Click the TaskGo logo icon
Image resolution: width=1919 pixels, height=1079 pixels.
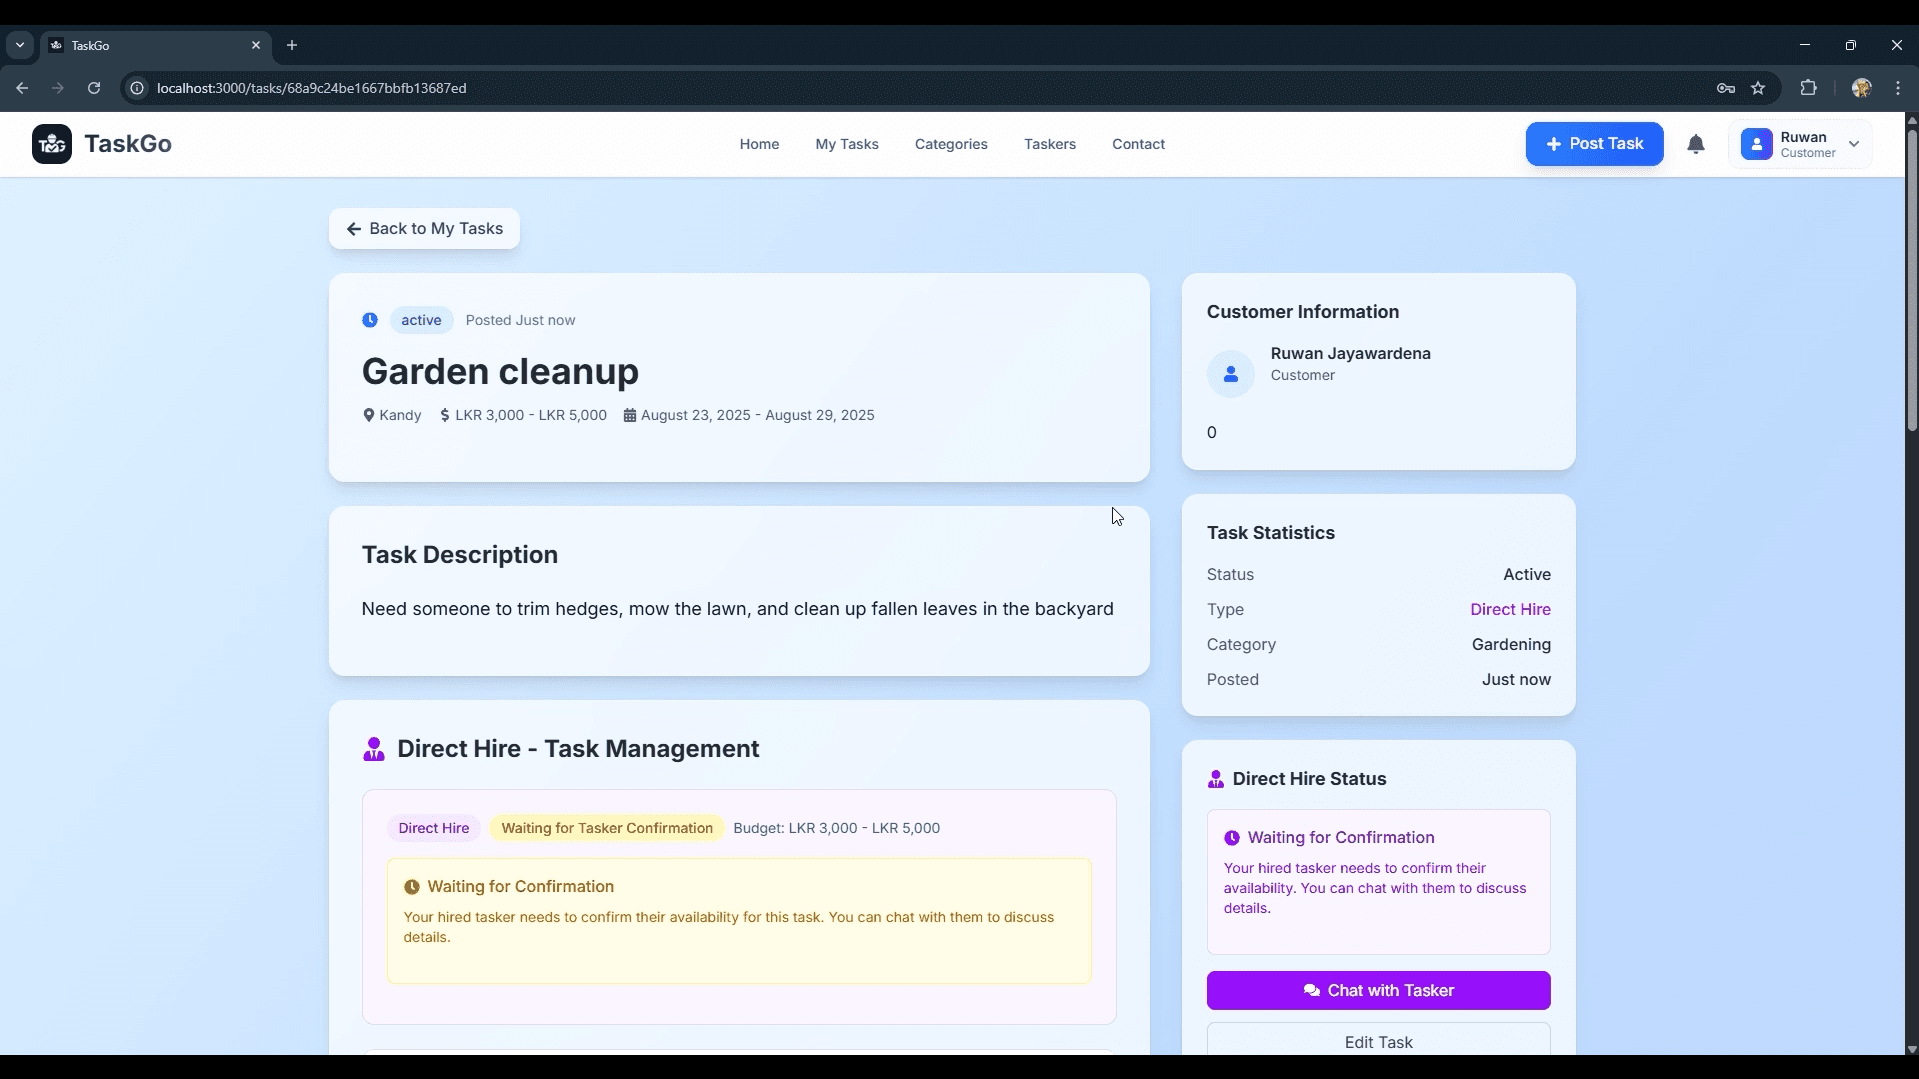[52, 144]
